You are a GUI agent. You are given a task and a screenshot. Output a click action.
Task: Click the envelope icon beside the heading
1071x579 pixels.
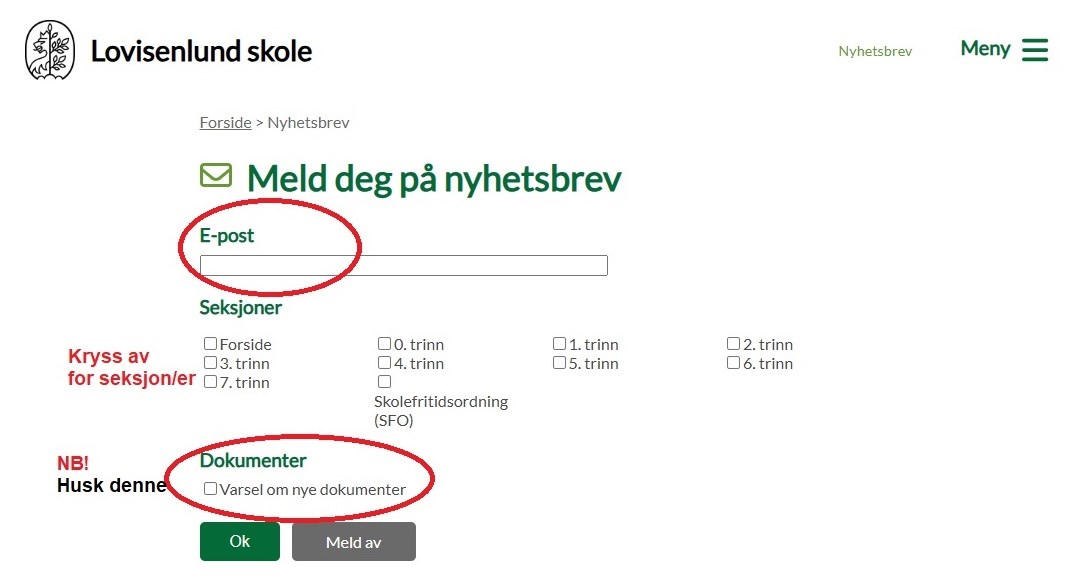point(215,176)
